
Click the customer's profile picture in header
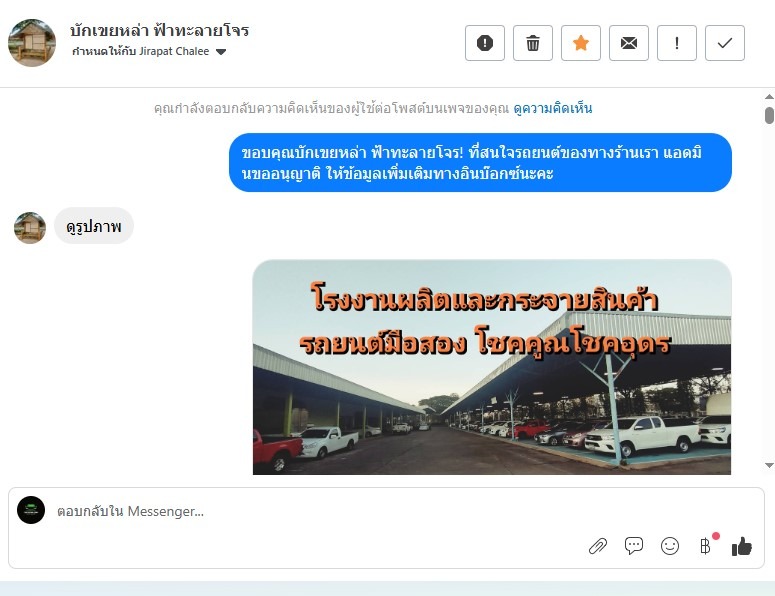coord(32,43)
